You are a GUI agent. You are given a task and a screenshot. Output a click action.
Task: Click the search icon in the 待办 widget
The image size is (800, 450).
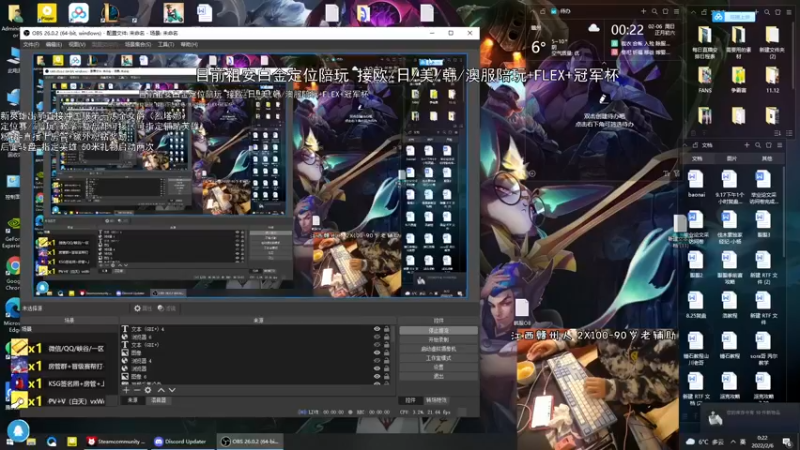click(655, 11)
